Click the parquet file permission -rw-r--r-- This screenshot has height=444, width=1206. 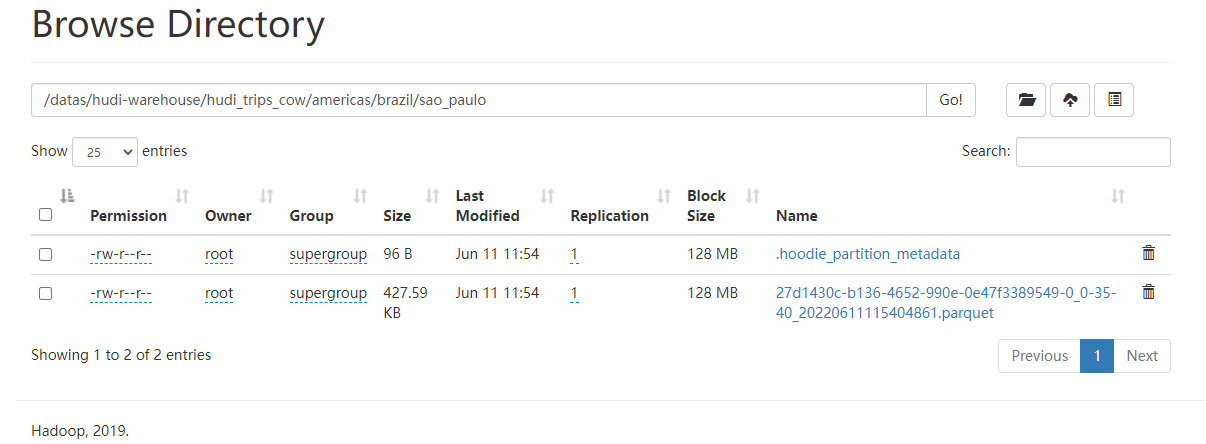pos(121,293)
